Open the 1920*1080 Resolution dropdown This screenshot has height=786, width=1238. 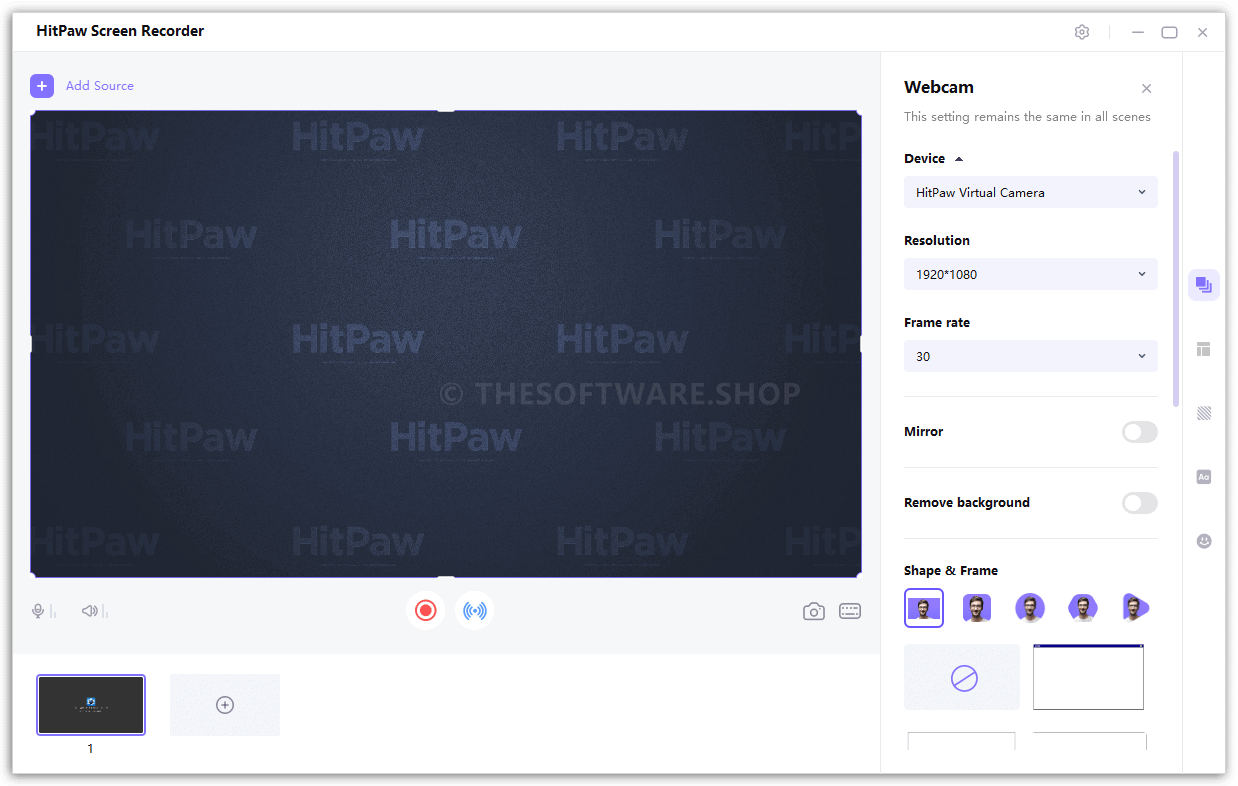[1031, 274]
